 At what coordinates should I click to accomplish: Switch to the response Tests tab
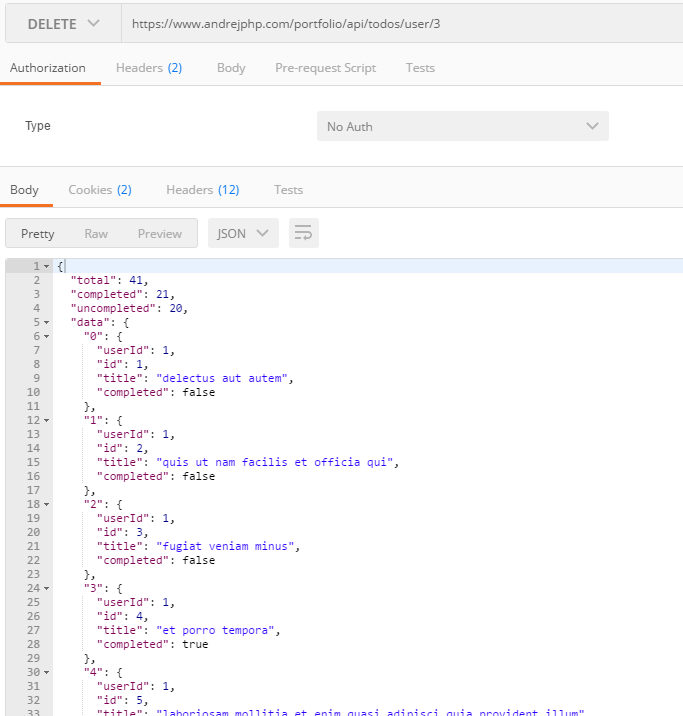click(288, 190)
